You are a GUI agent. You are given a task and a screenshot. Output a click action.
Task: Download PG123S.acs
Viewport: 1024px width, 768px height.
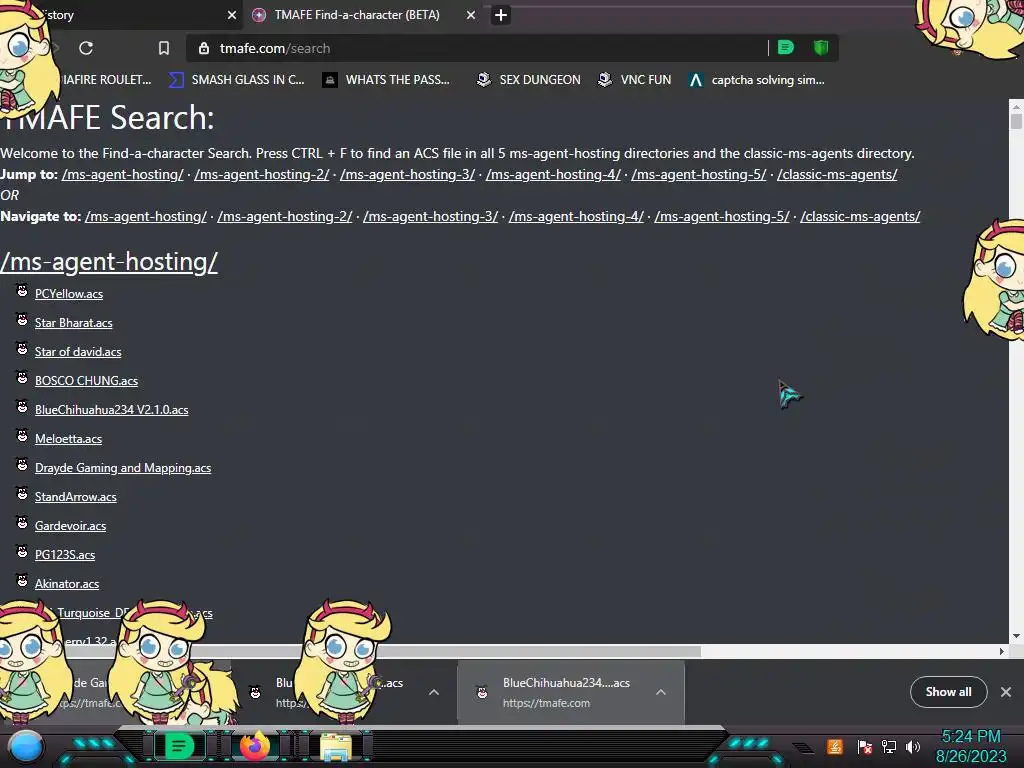tap(65, 555)
